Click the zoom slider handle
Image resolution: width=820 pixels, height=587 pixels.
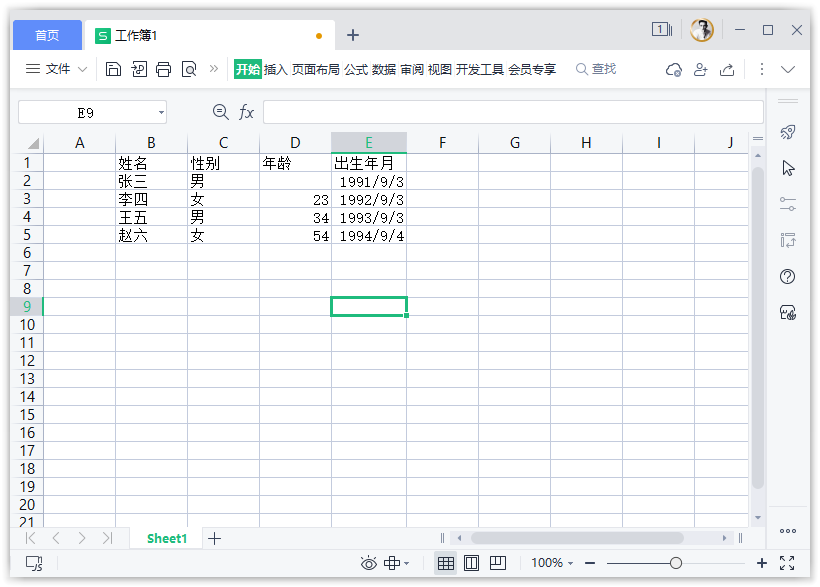pos(676,563)
